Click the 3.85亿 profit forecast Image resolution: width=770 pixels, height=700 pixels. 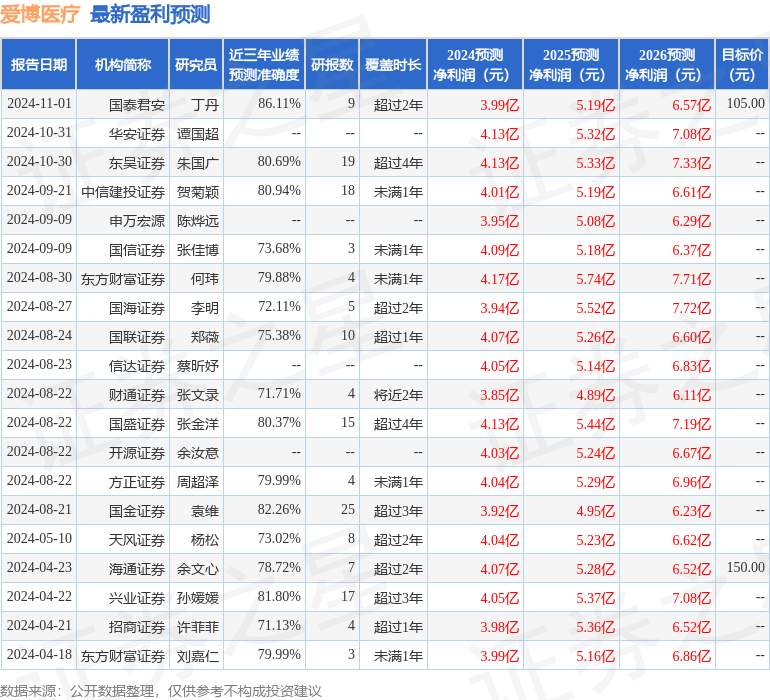499,395
